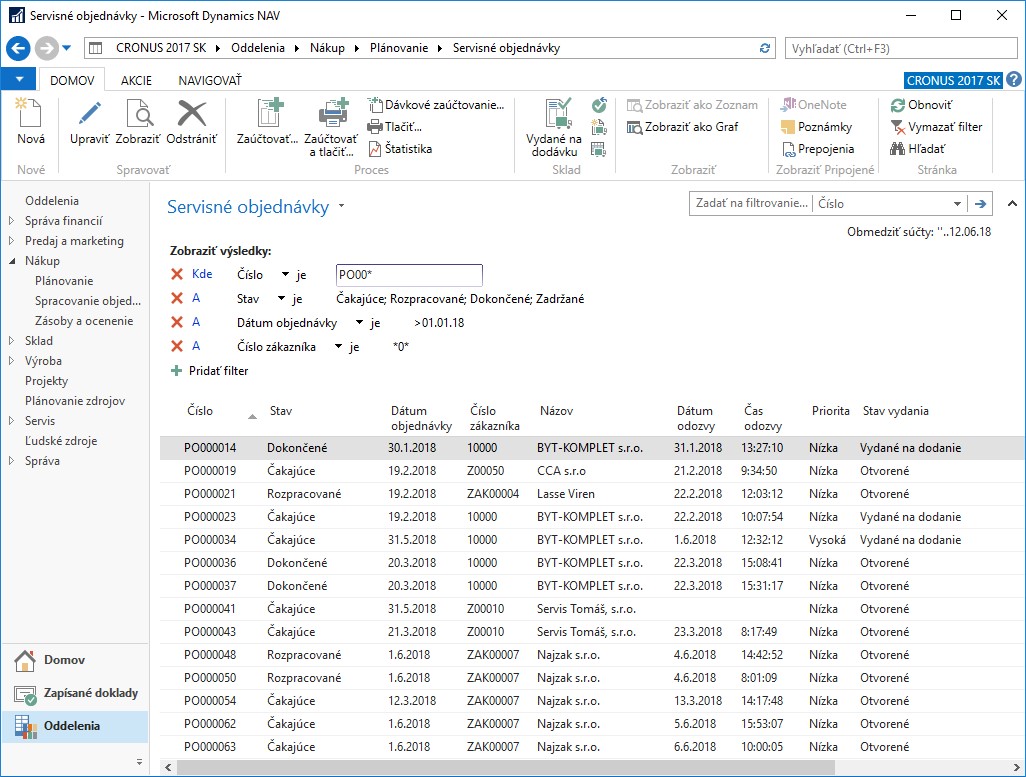Remove the Číslo zákazníka filter row

point(177,346)
